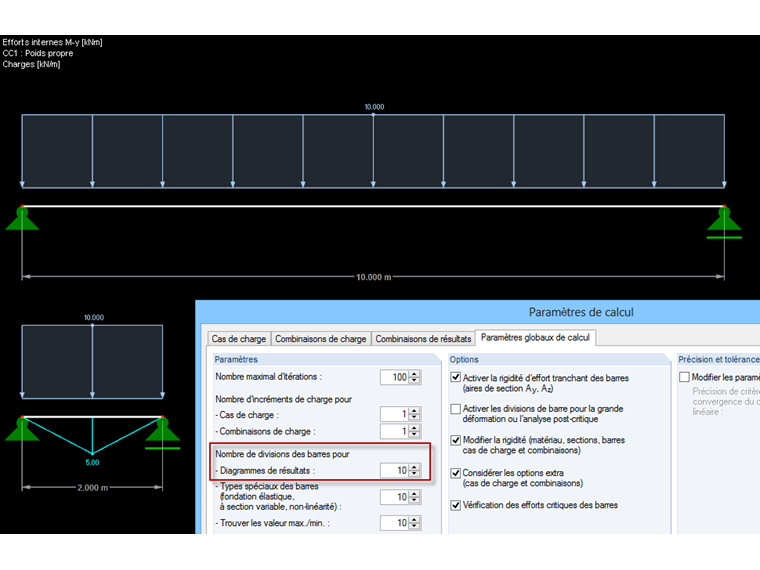Click the CC1 : Poids propre label
760x570 pixels.
click(38, 53)
